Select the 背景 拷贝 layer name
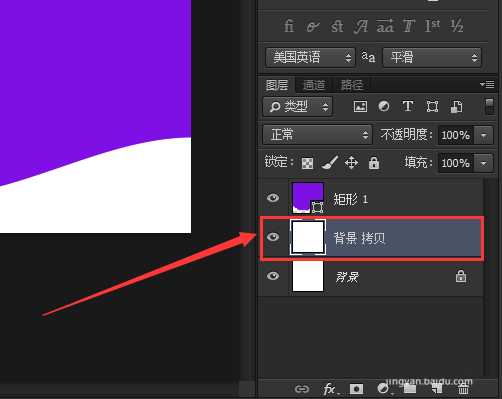The image size is (502, 399). tap(359, 238)
